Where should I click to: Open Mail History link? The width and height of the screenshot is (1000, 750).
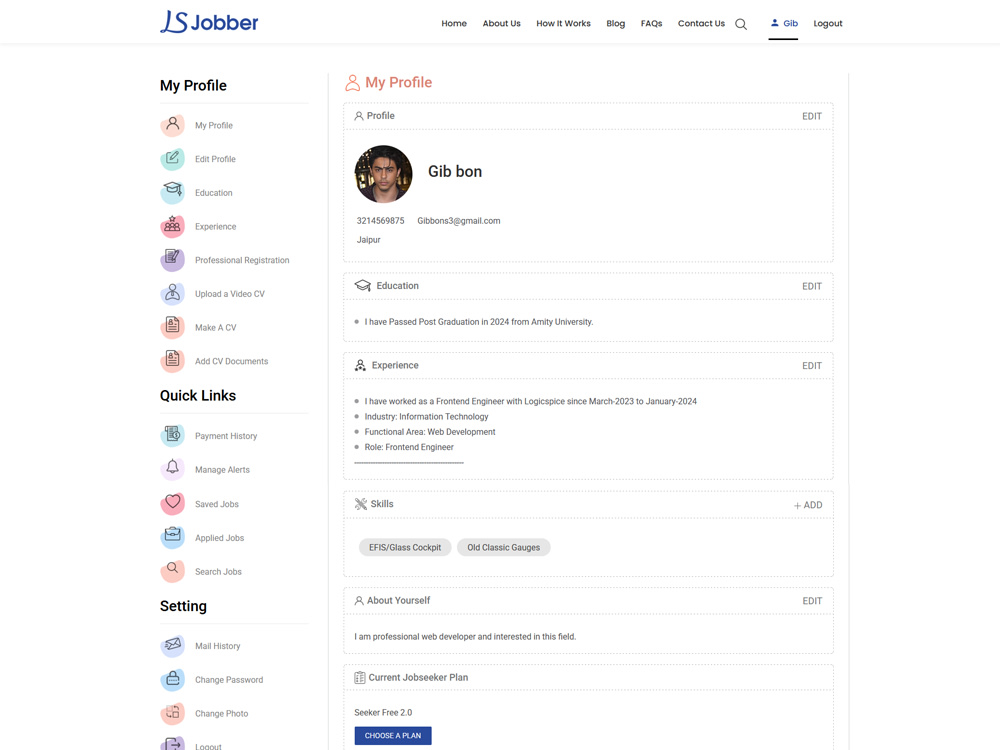click(217, 646)
